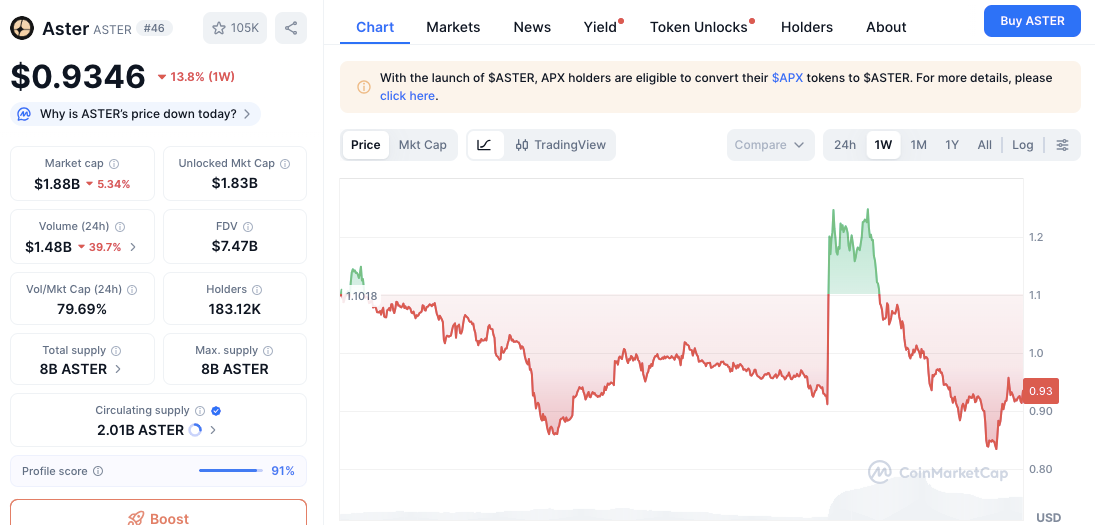Click the Profile score progress bar
This screenshot has width=1095, height=525.
click(x=231, y=471)
